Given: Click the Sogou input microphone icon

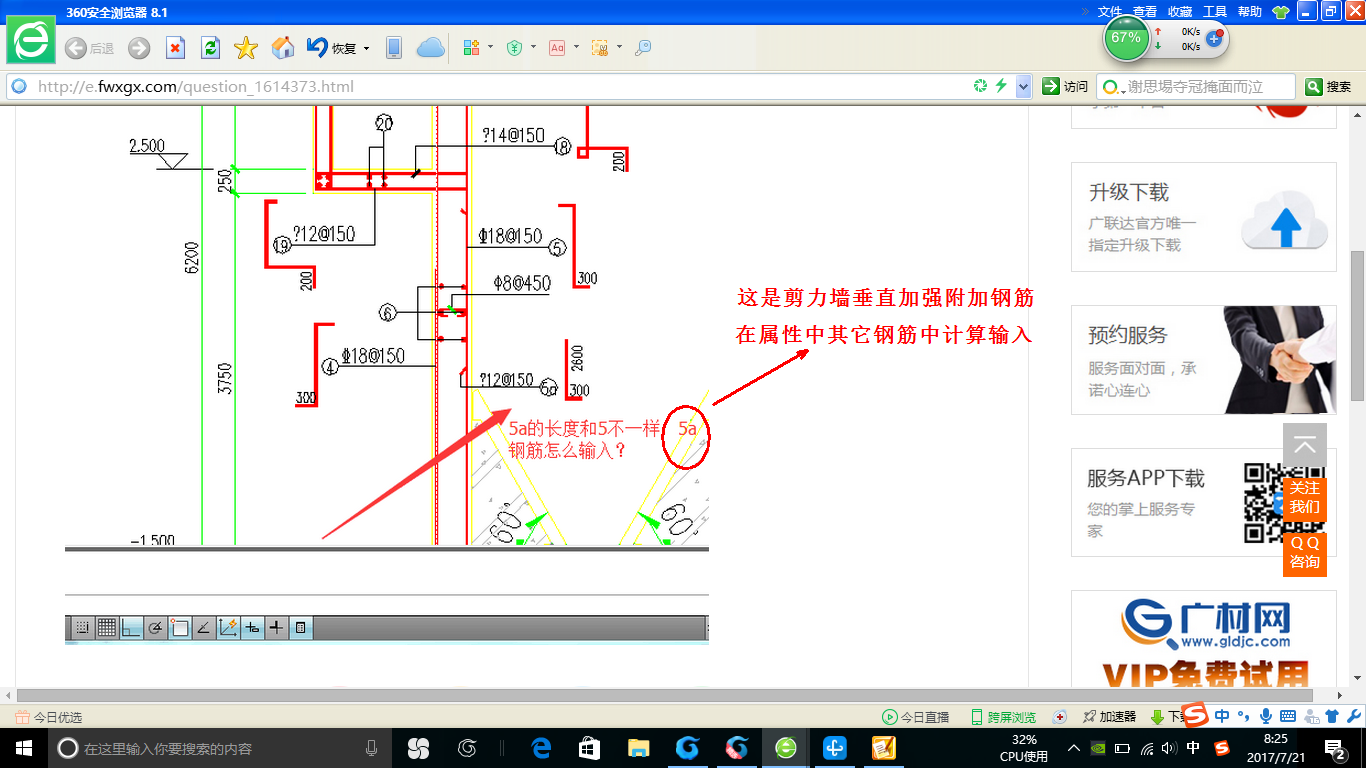Looking at the screenshot, I should (x=1266, y=716).
